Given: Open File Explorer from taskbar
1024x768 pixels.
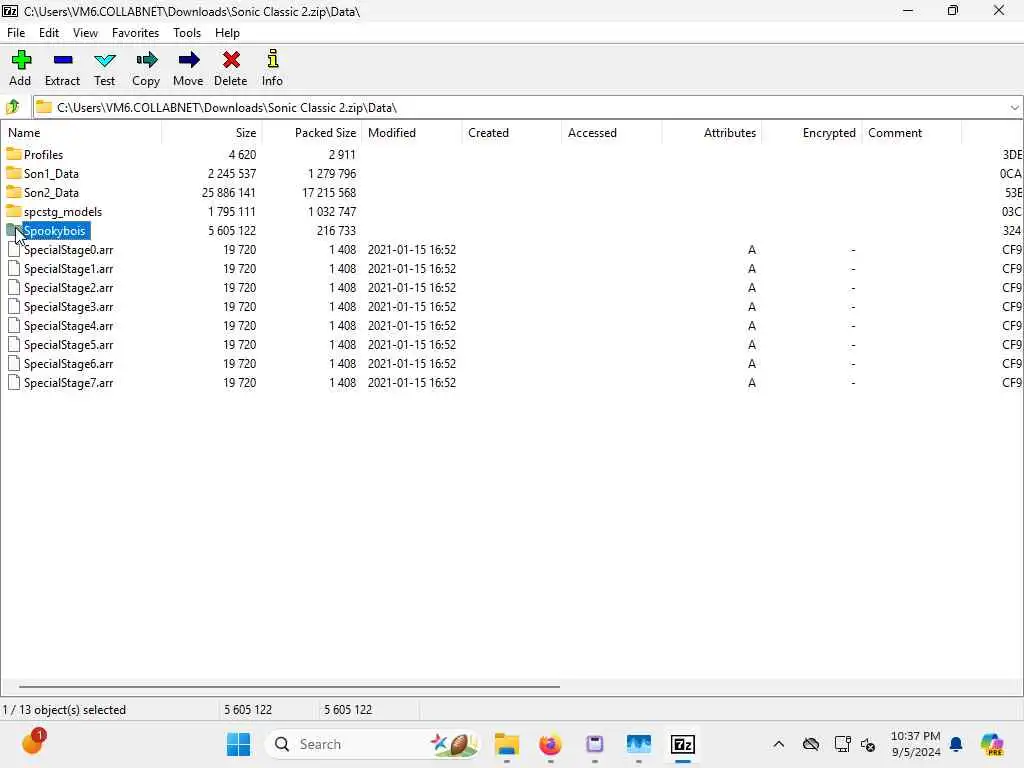Looking at the screenshot, I should click(x=507, y=744).
